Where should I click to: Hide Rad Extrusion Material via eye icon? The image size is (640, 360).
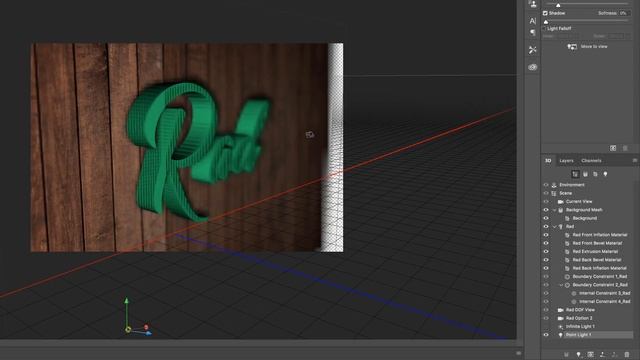tap(546, 251)
